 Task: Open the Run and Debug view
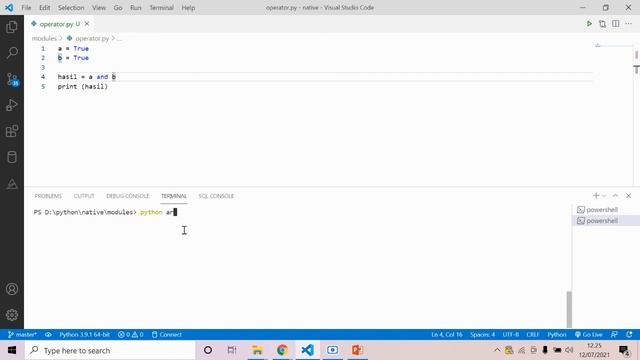click(x=12, y=105)
